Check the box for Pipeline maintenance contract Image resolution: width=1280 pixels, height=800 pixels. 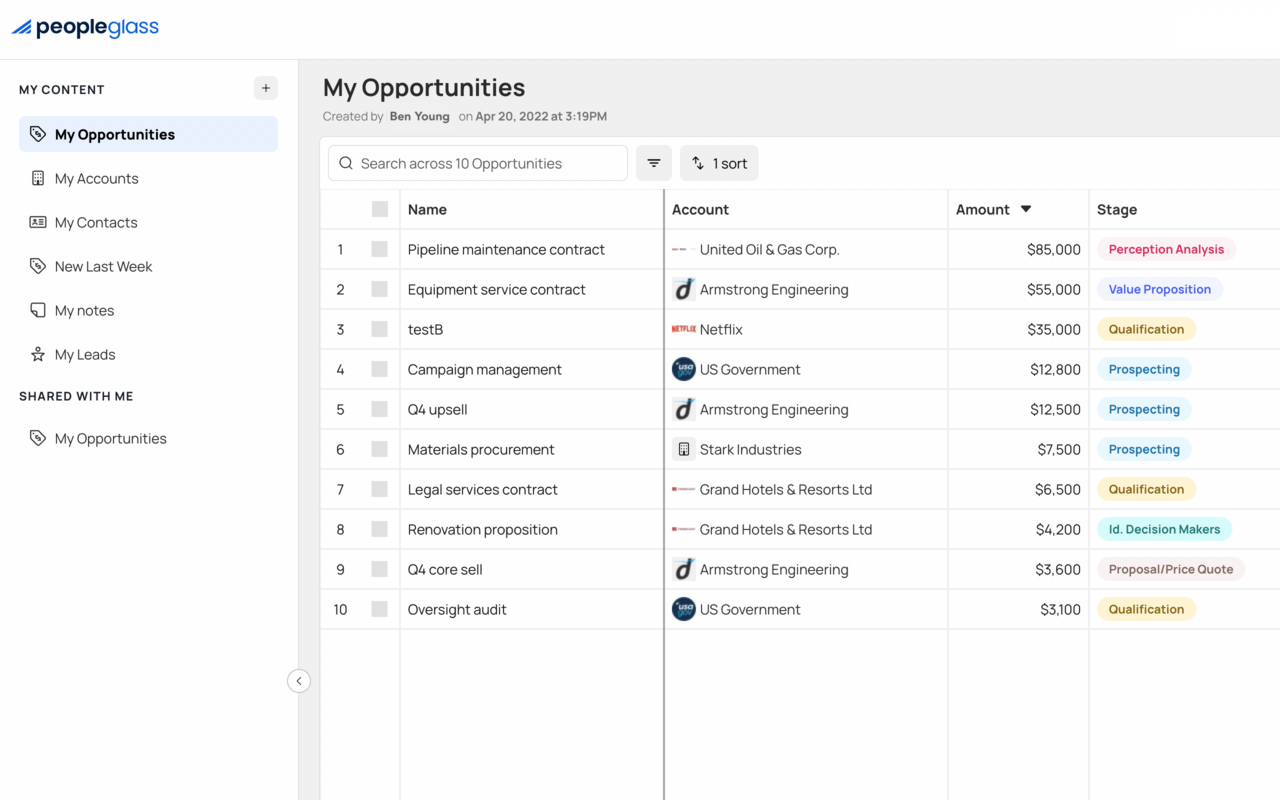point(380,249)
